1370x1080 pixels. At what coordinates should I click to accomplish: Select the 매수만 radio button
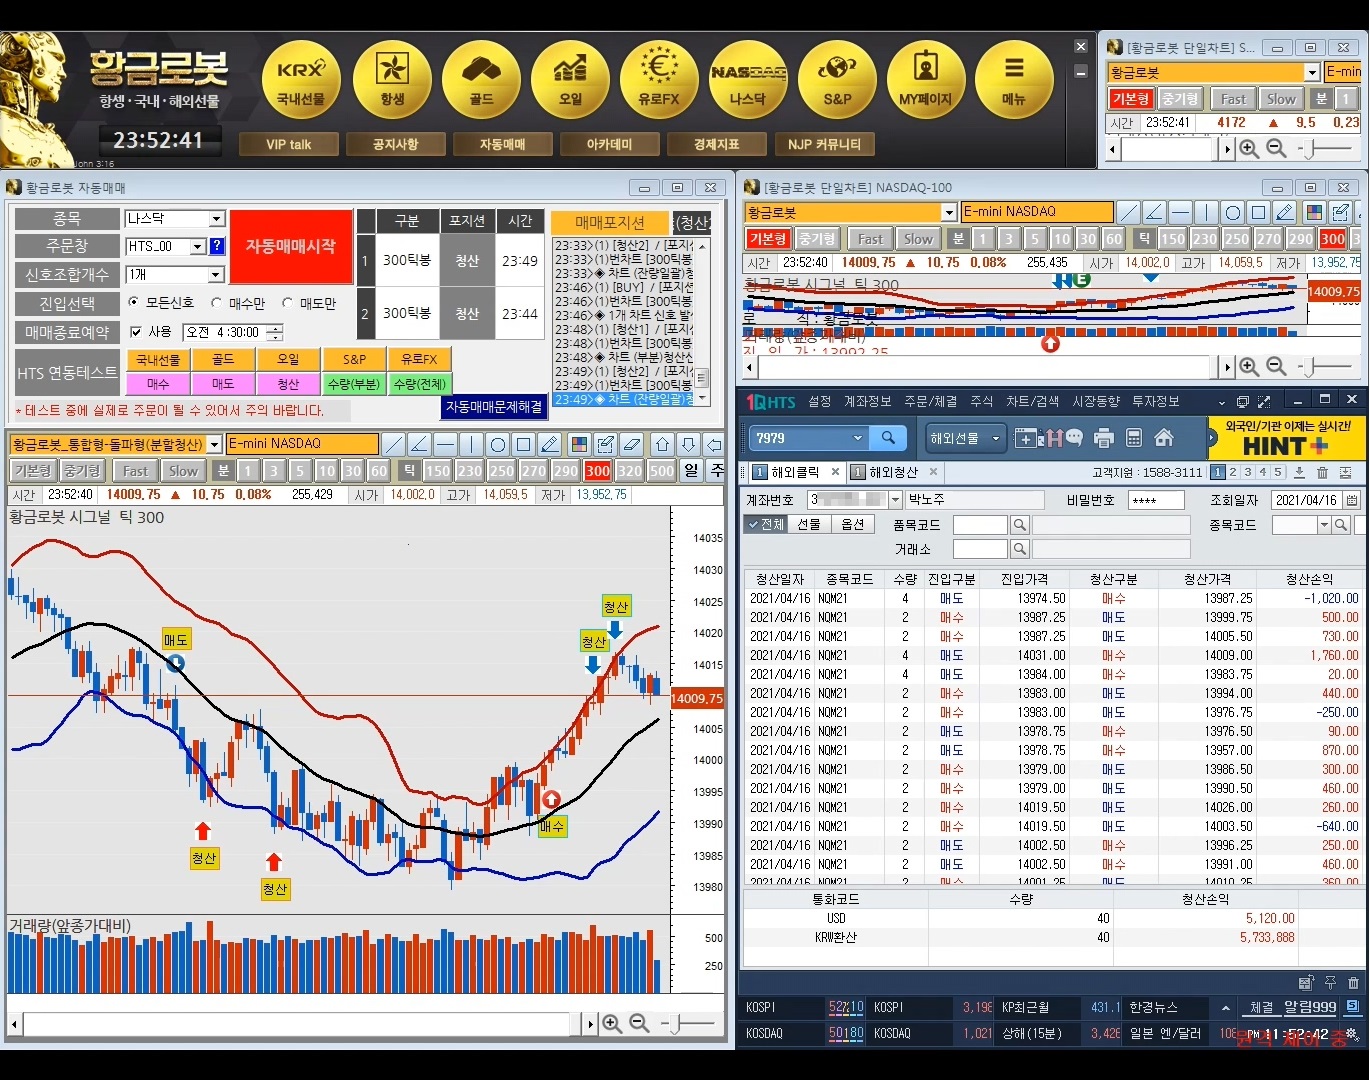pos(216,302)
